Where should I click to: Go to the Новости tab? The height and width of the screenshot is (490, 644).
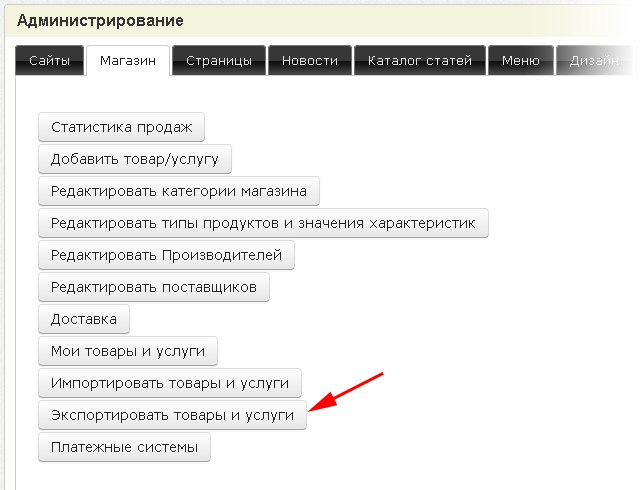pos(309,61)
